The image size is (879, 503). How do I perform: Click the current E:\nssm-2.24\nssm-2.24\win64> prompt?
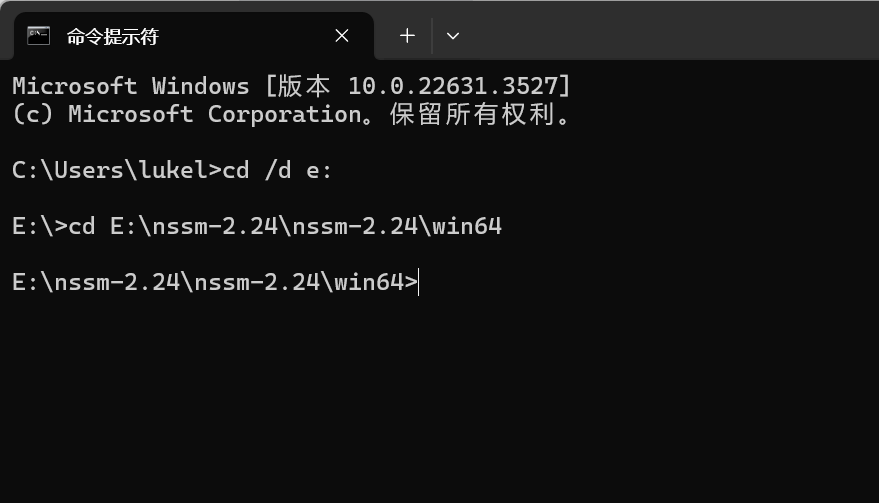click(215, 283)
